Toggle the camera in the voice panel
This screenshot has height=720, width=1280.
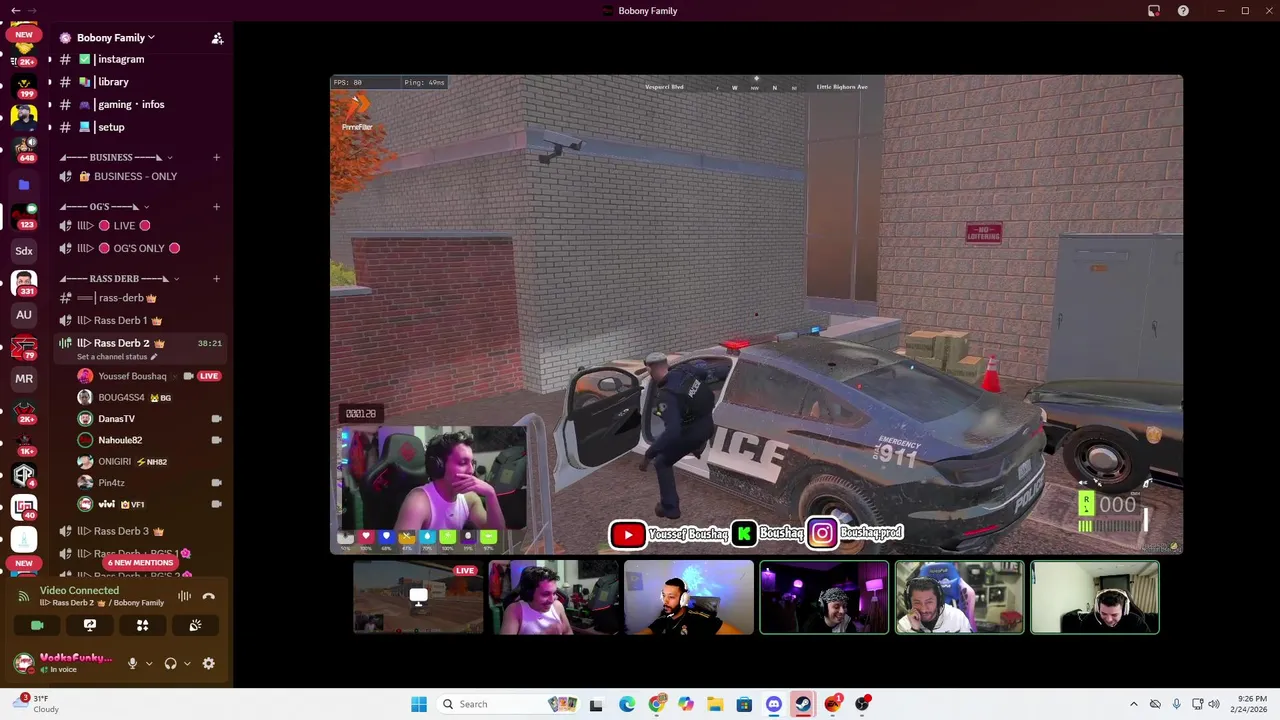click(37, 625)
